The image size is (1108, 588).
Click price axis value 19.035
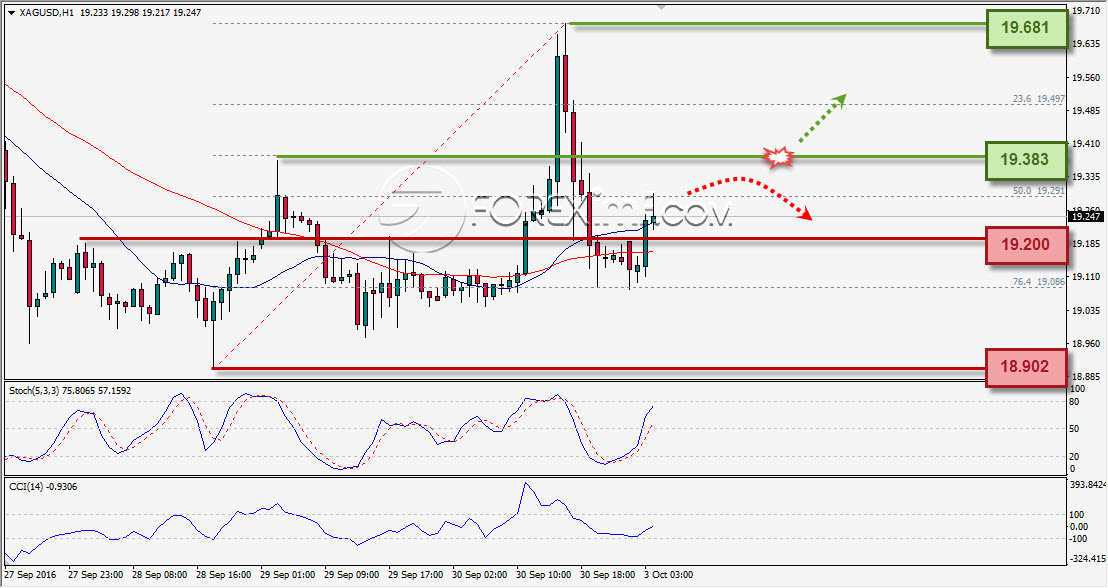[x=1086, y=310]
